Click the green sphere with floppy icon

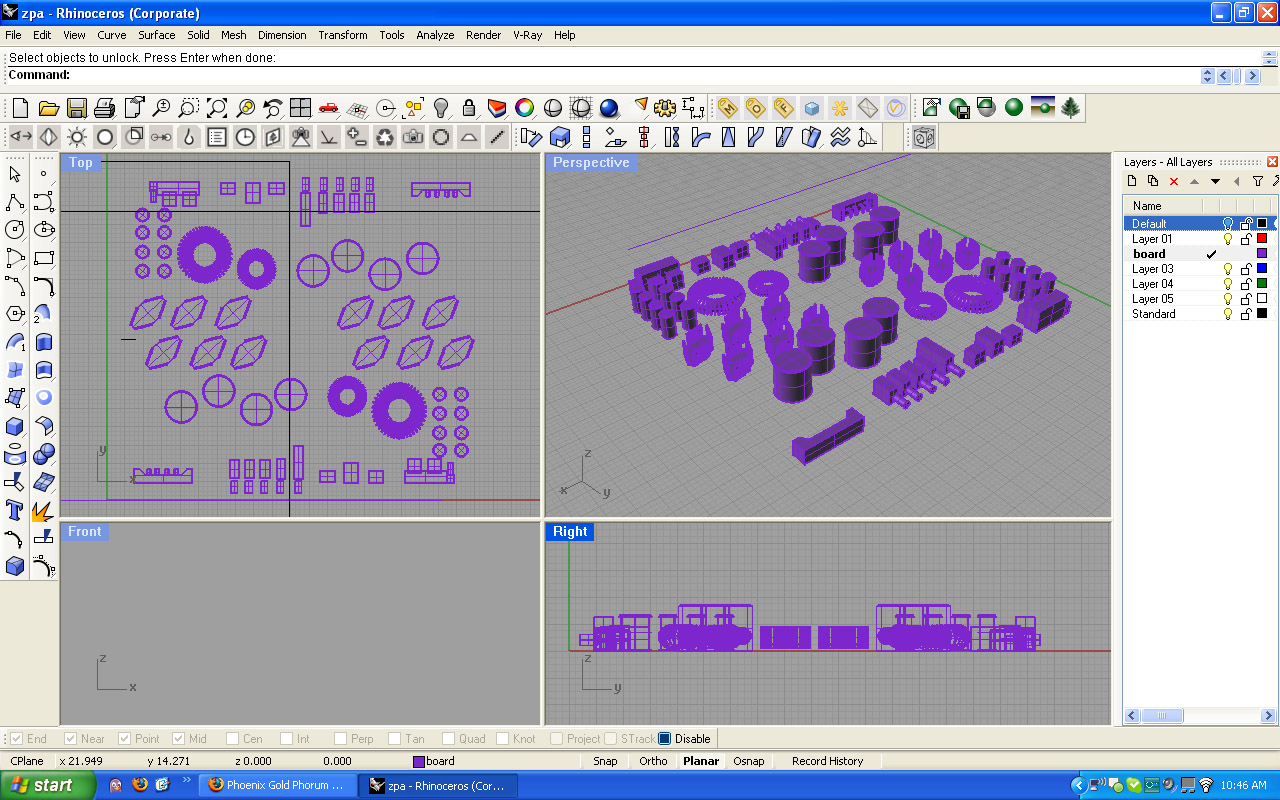[959, 108]
